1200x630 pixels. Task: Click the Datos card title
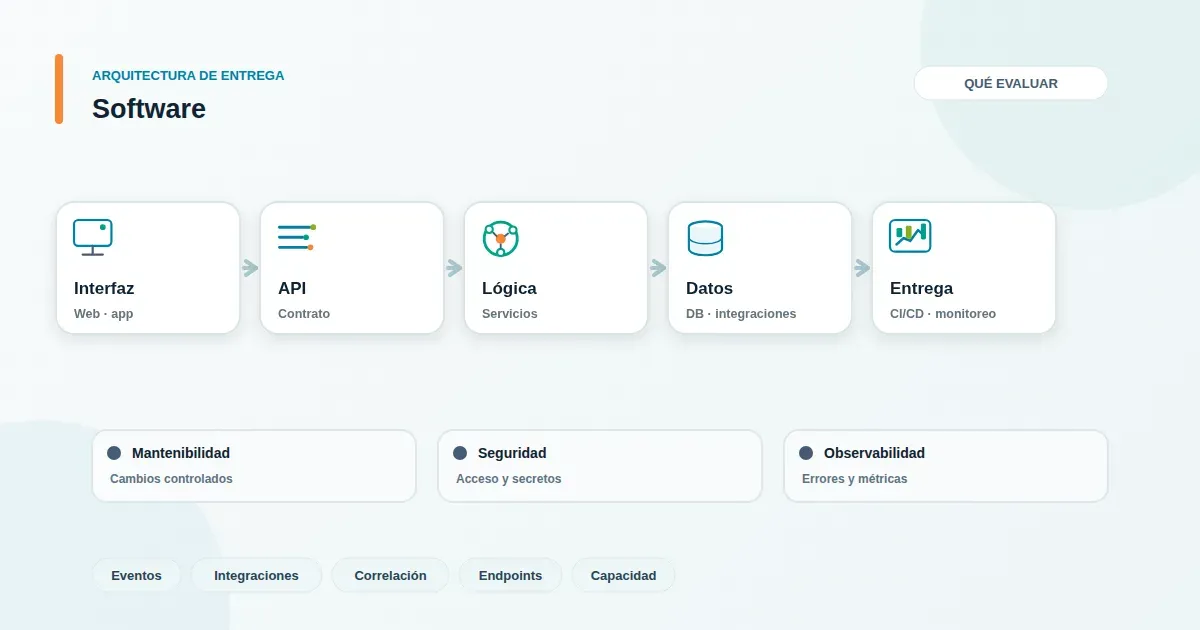709,288
